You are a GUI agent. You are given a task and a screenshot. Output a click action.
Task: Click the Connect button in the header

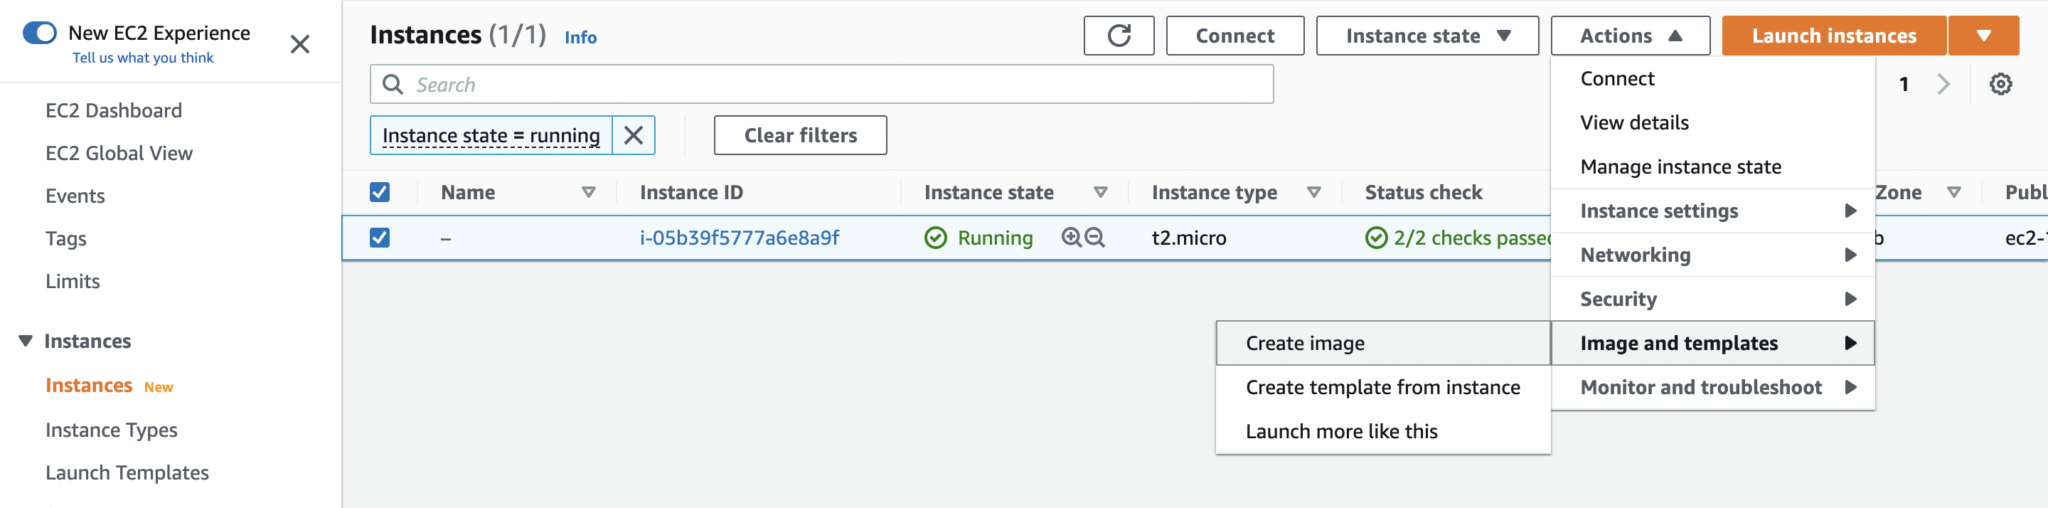click(1235, 36)
